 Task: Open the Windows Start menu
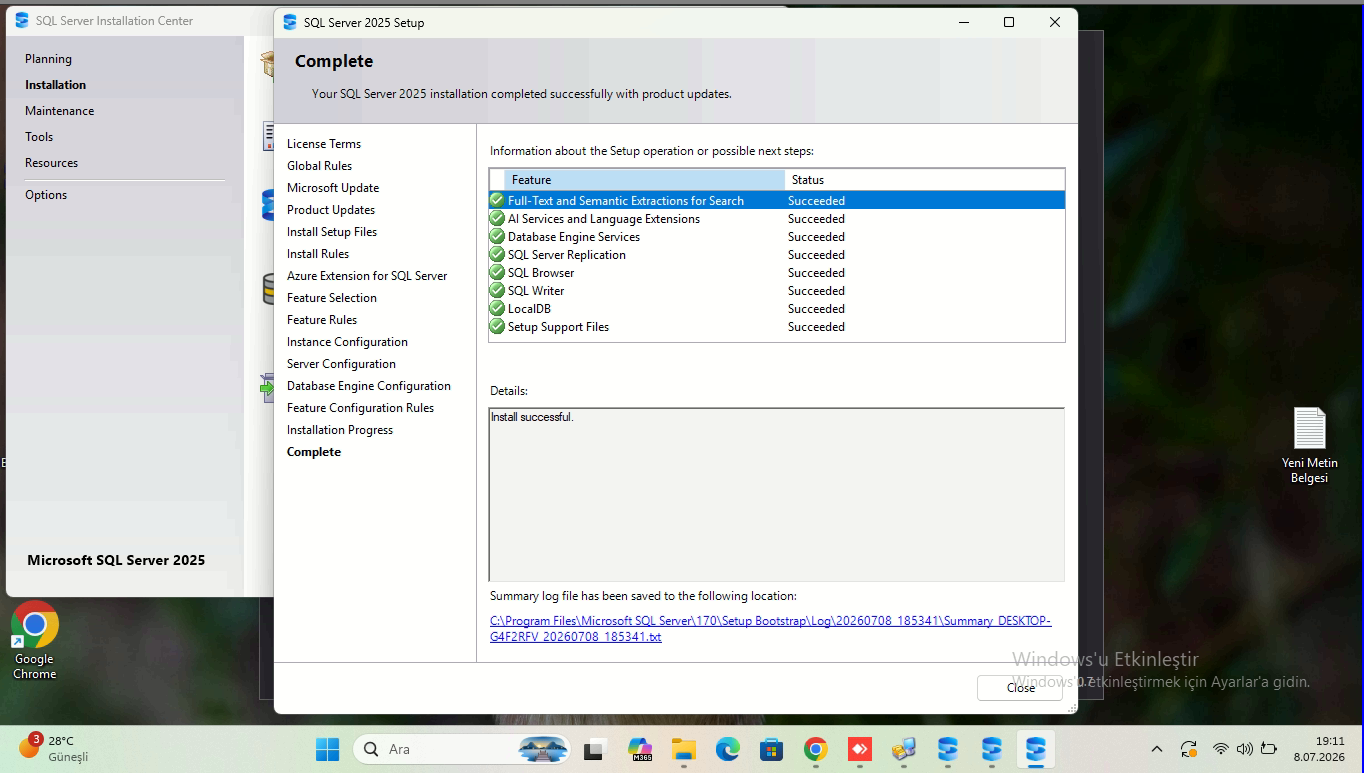click(327, 749)
